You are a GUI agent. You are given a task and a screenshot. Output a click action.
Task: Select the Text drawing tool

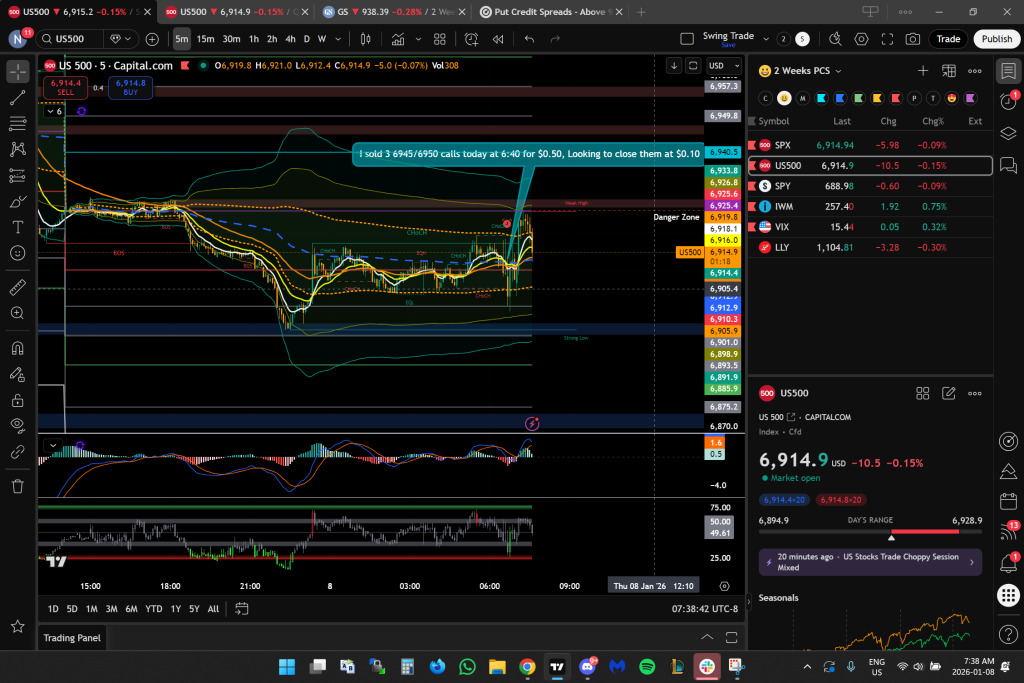[x=17, y=227]
